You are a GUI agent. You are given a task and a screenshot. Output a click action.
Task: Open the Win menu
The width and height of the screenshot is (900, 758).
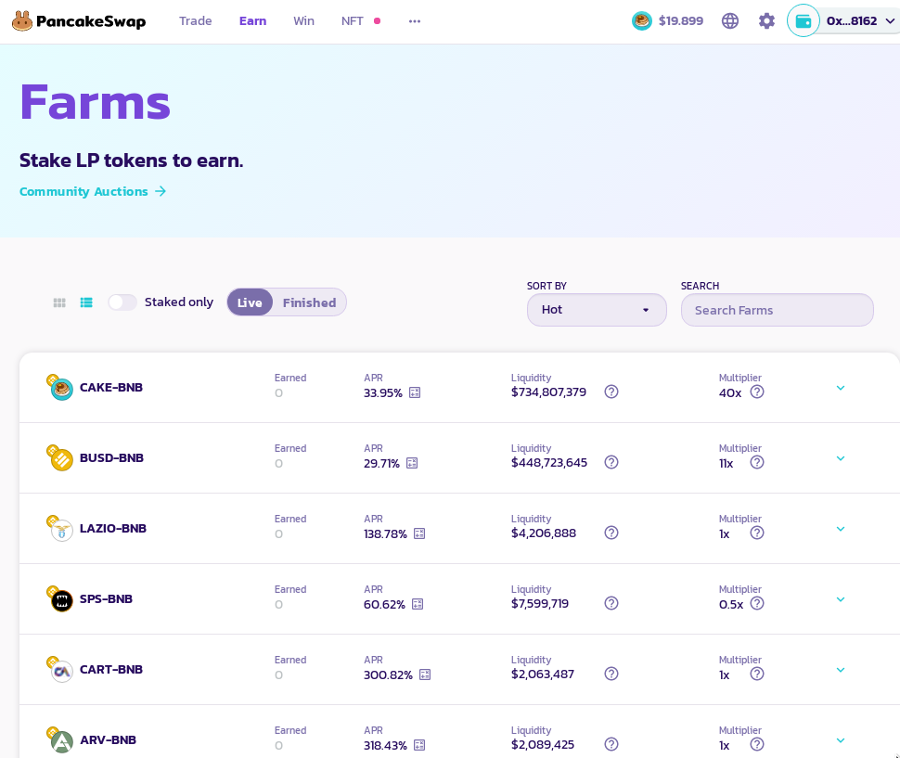tap(304, 21)
